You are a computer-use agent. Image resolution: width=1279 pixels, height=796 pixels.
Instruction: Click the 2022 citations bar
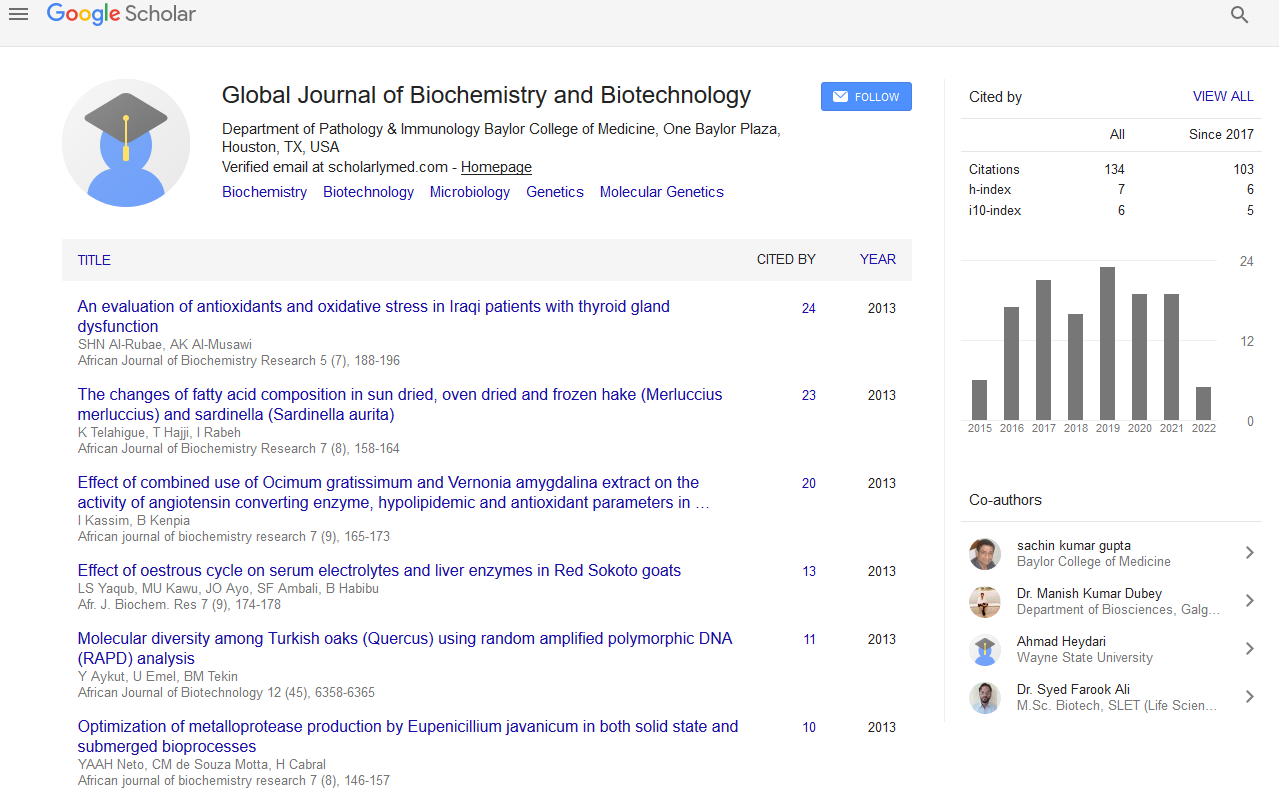pyautogui.click(x=1204, y=404)
